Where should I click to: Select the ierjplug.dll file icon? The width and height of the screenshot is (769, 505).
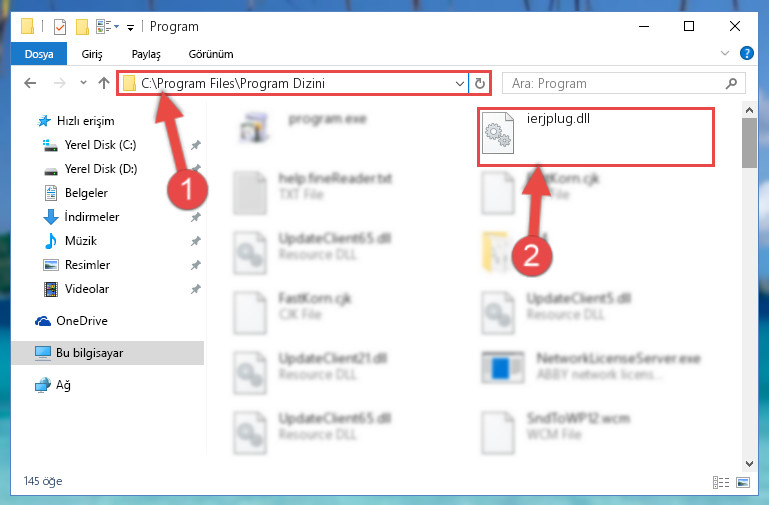(498, 133)
